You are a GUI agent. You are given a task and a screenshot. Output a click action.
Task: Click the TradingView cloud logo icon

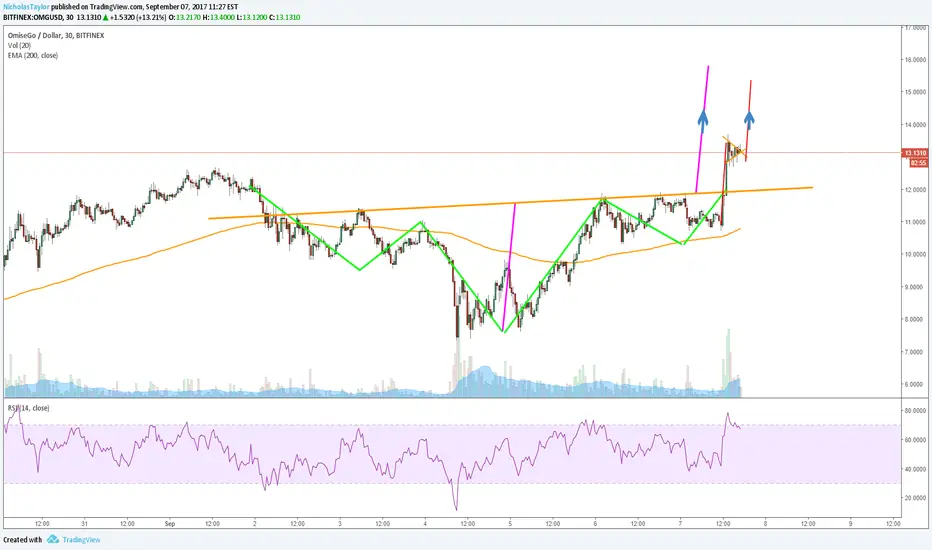(53, 539)
